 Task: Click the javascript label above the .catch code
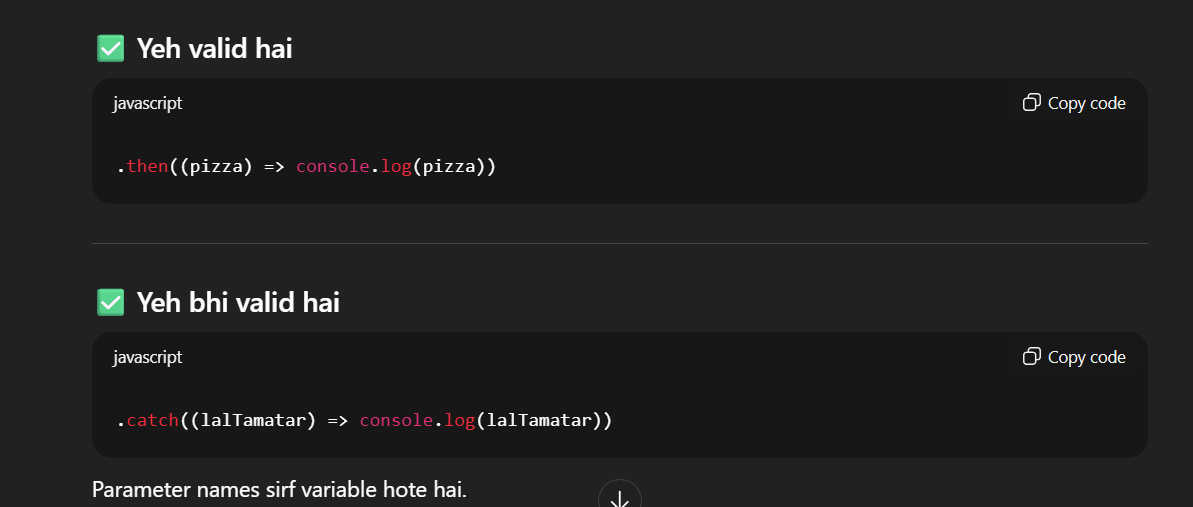[x=147, y=357]
